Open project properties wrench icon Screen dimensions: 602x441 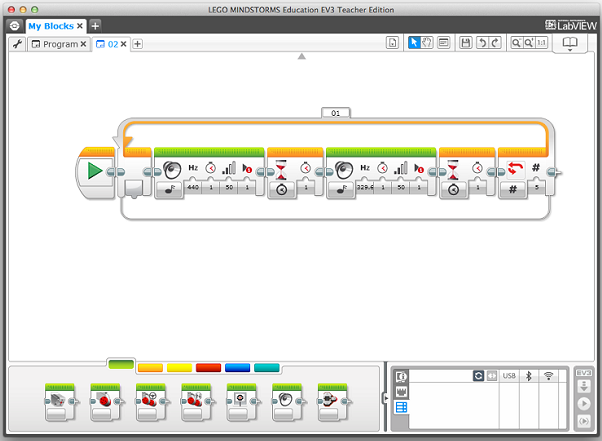[17, 44]
